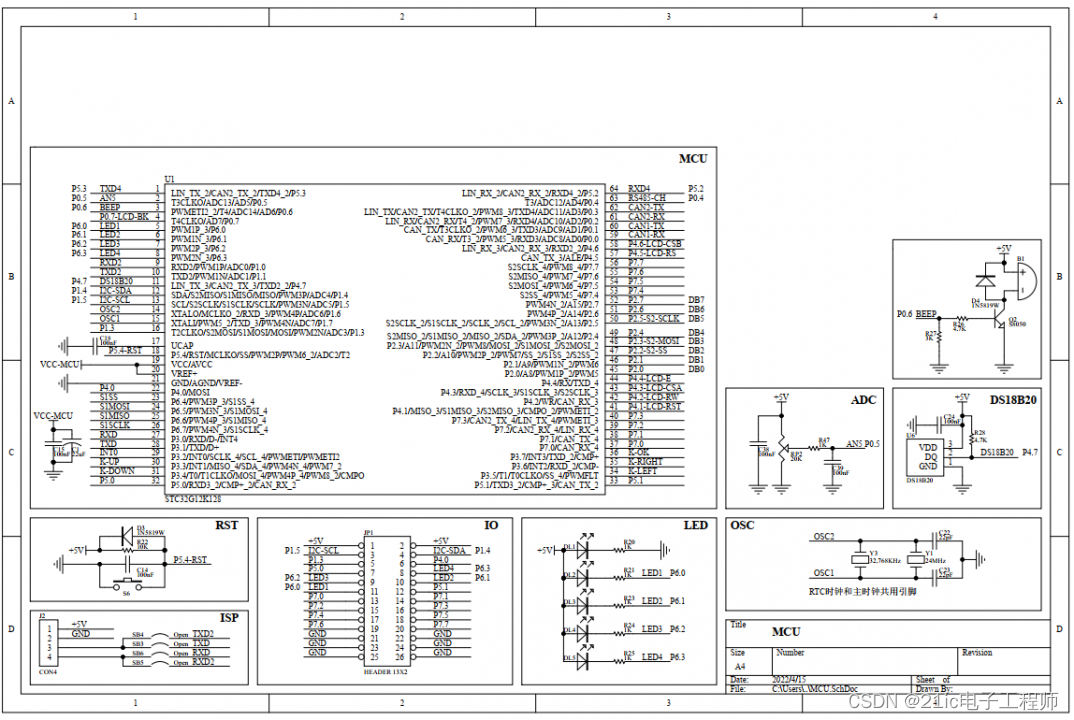Click the Y1 24MHz crystal symbol
This screenshot has width=1074, height=720.
click(x=916, y=558)
